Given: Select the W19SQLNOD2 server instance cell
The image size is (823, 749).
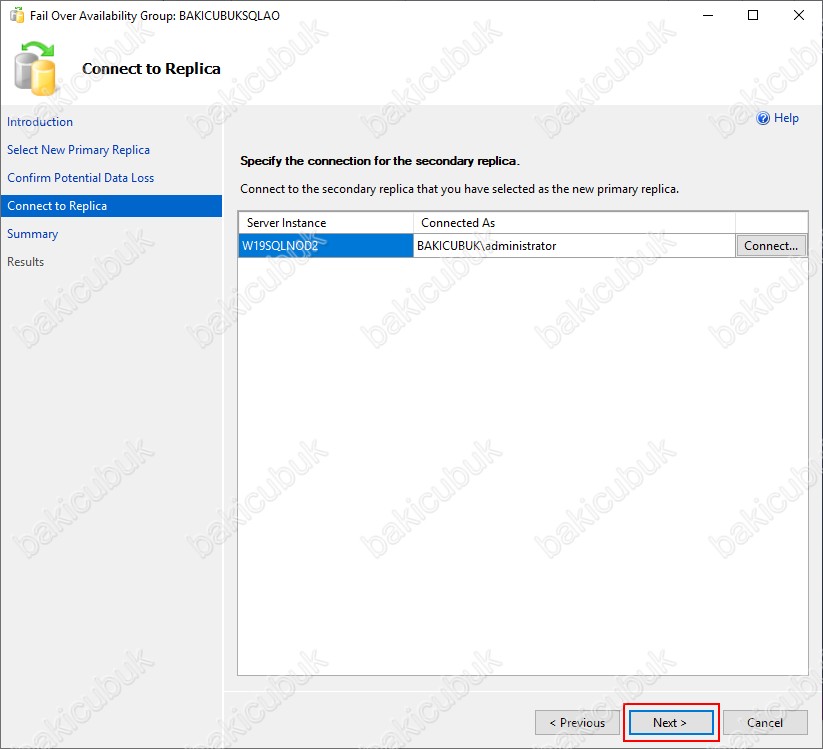Looking at the screenshot, I should click(326, 246).
